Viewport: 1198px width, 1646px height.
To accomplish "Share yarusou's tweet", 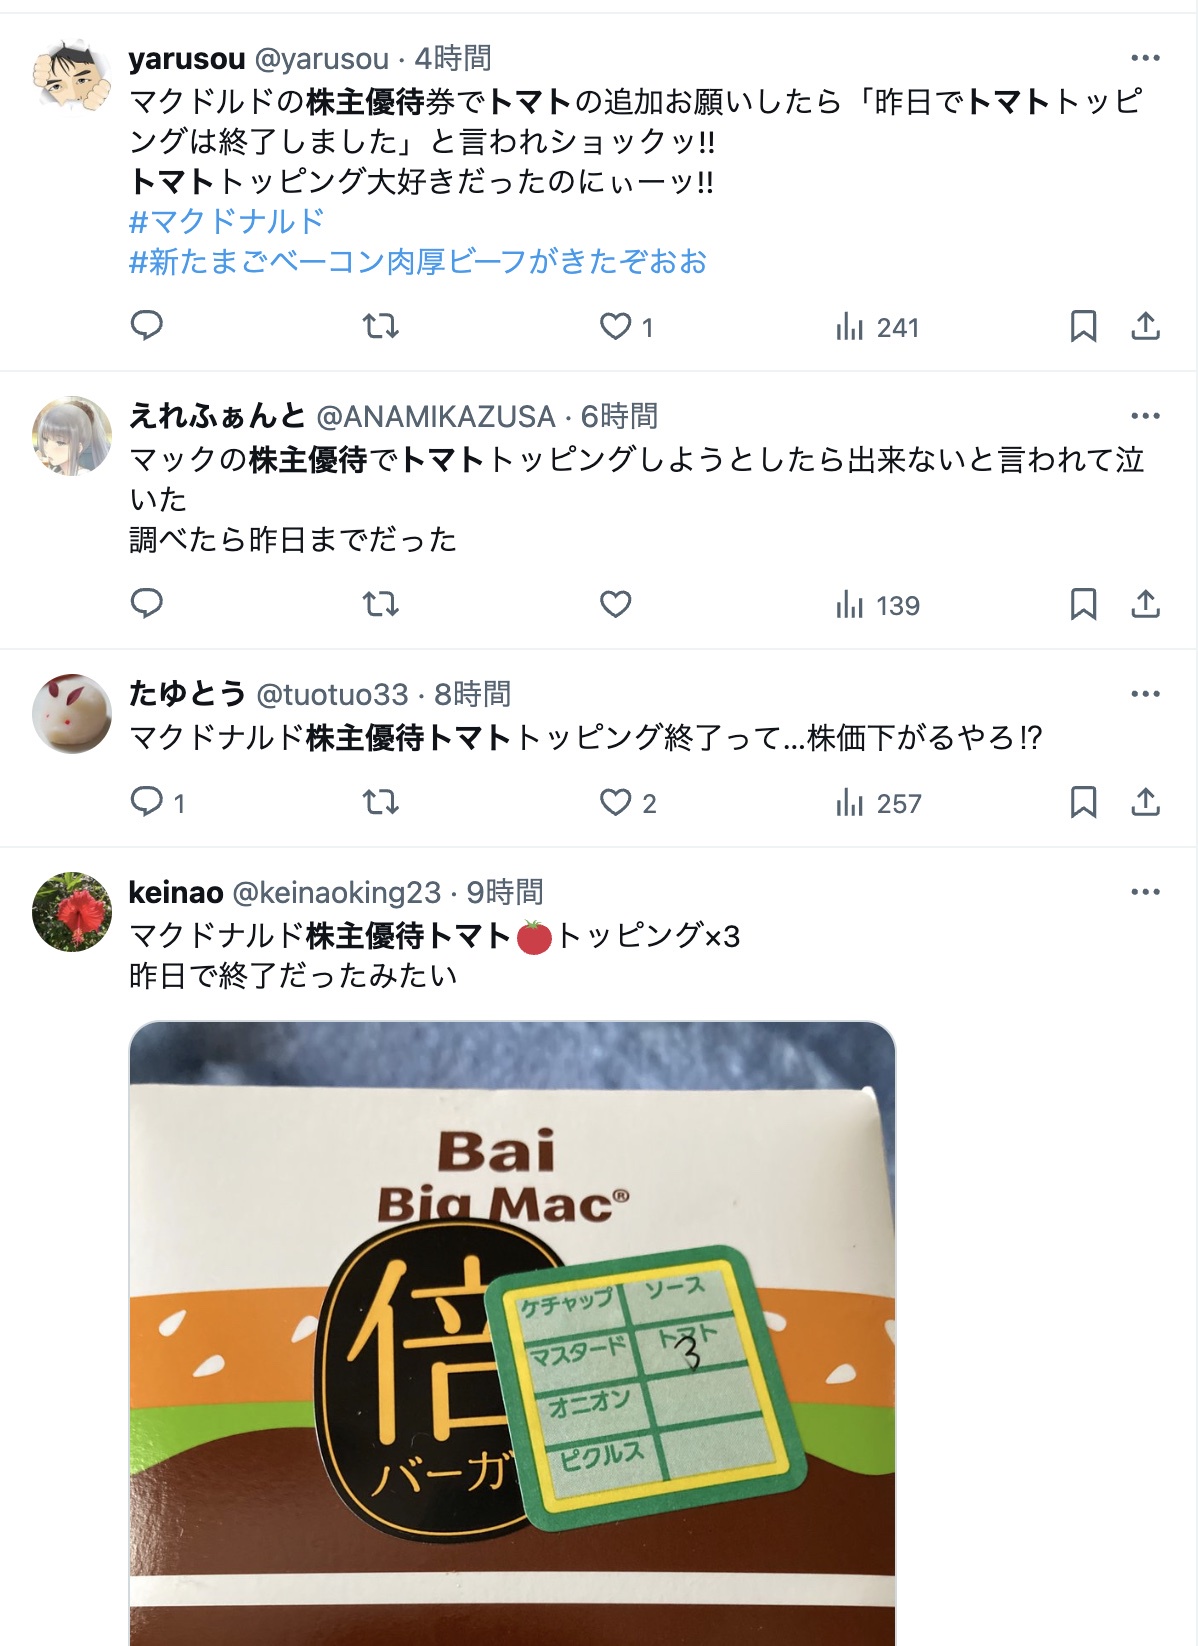I will coord(1145,326).
